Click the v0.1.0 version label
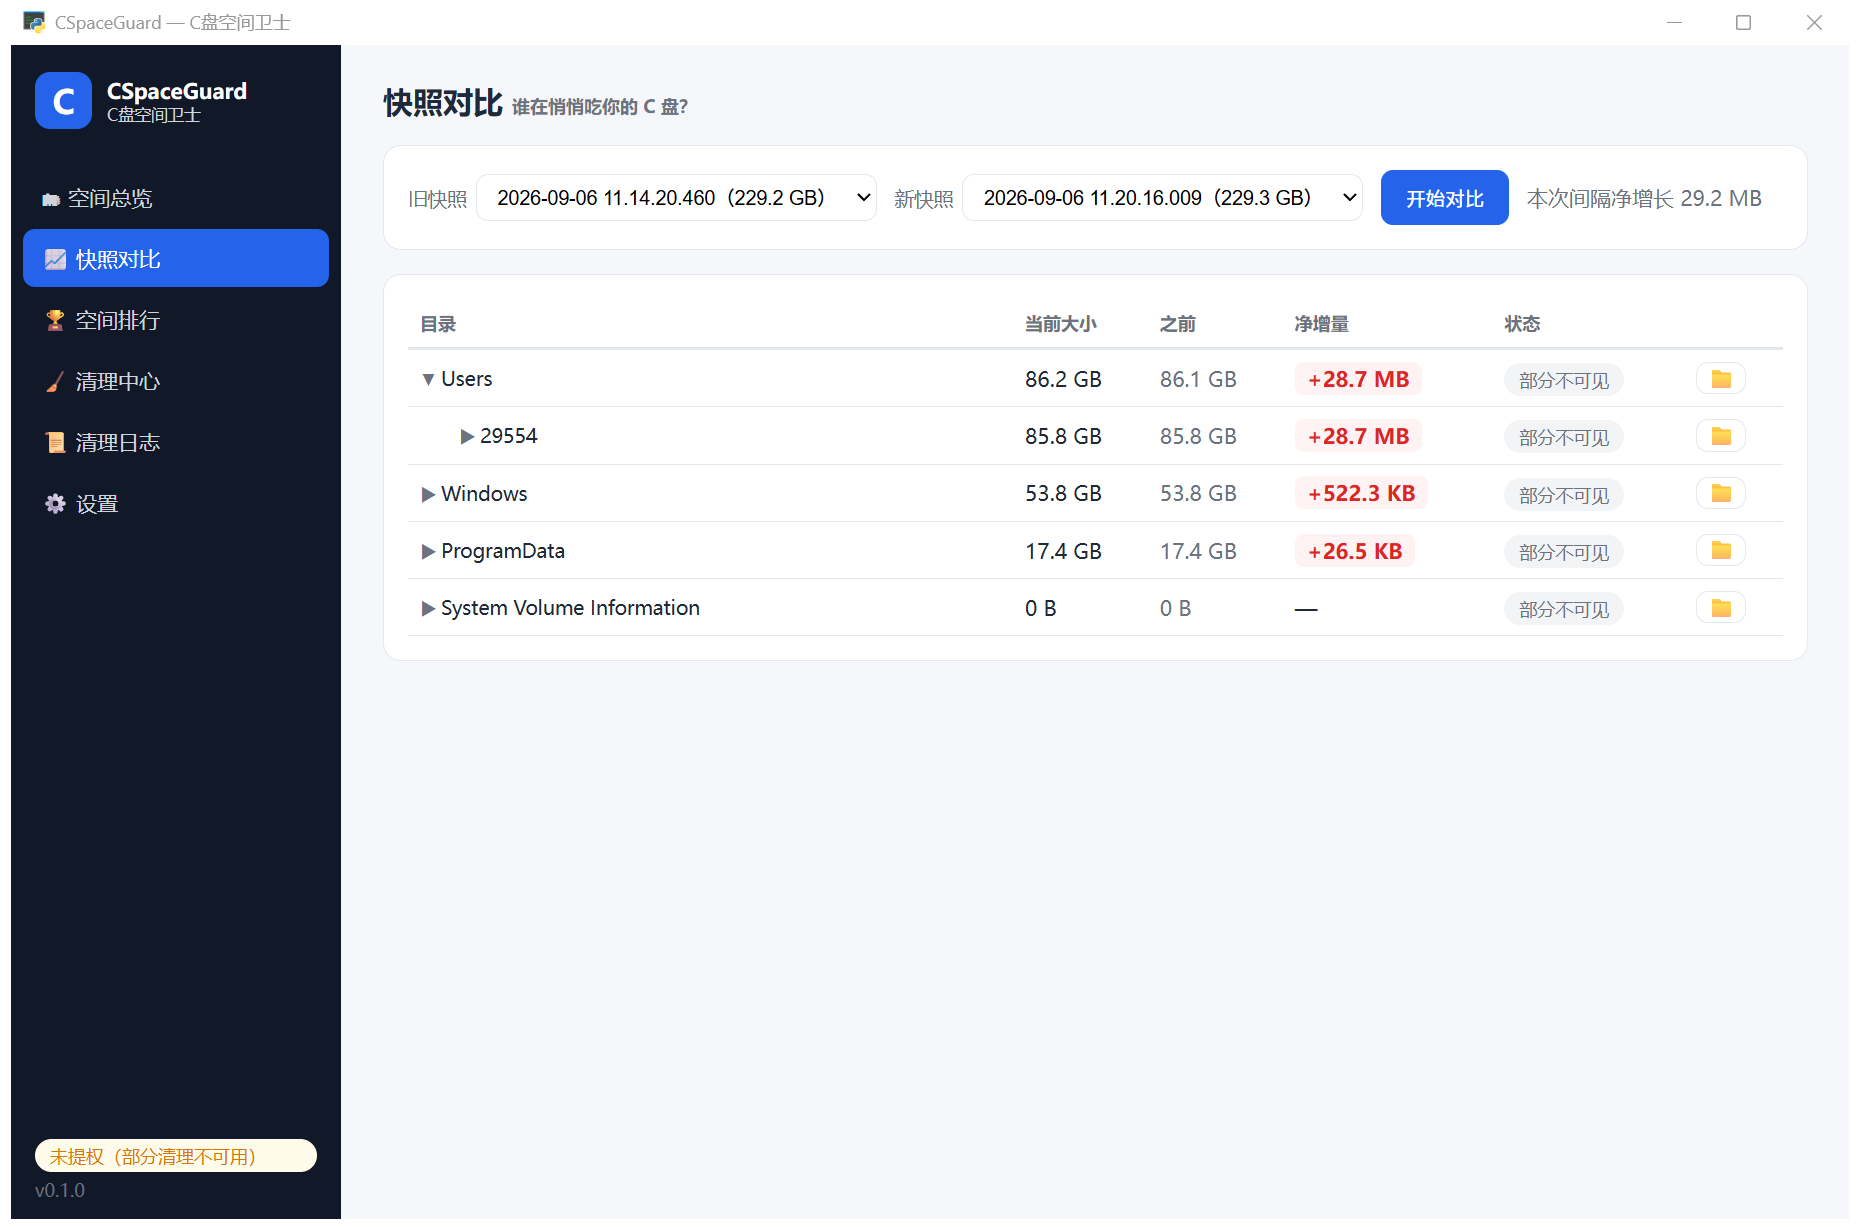 [x=60, y=1190]
